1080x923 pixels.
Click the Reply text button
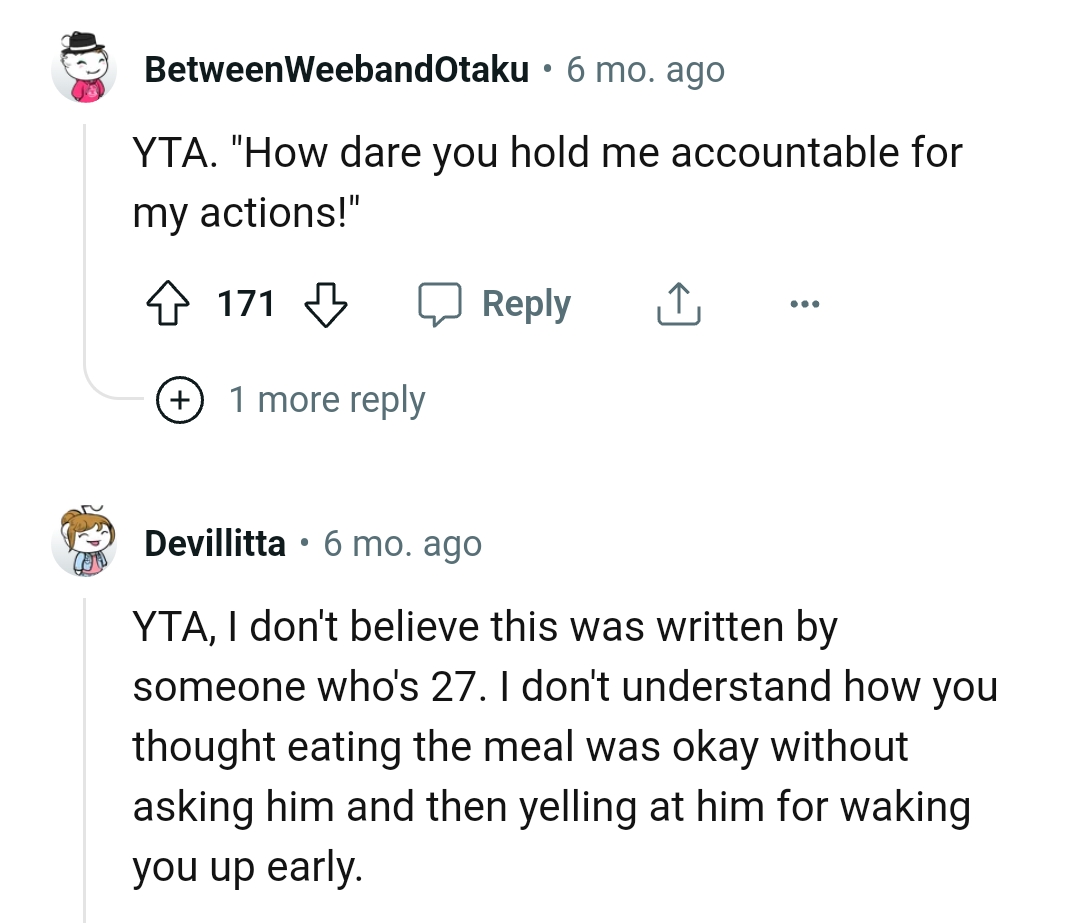(526, 304)
